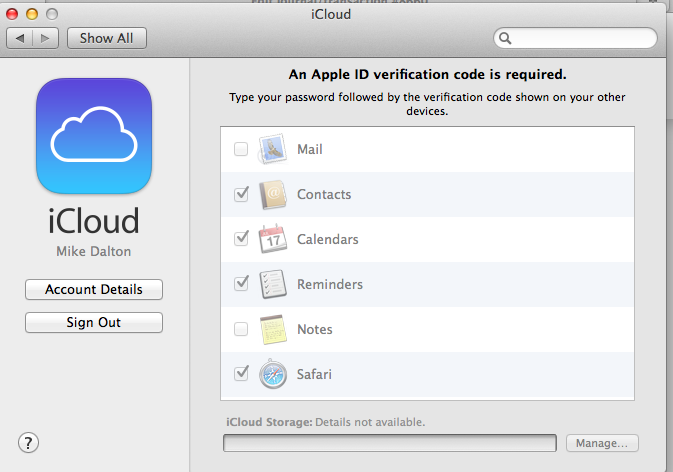Open Account Details
This screenshot has width=673, height=472.
(94, 289)
